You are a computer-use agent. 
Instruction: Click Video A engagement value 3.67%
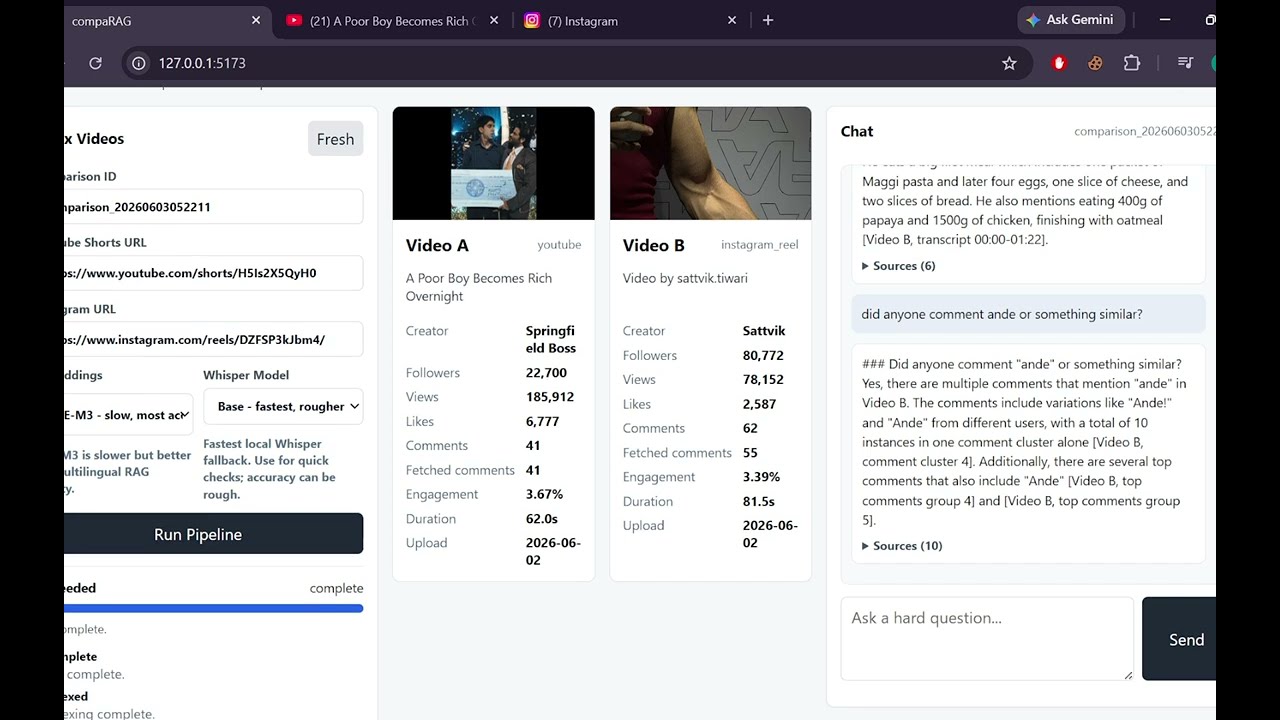[x=544, y=495]
